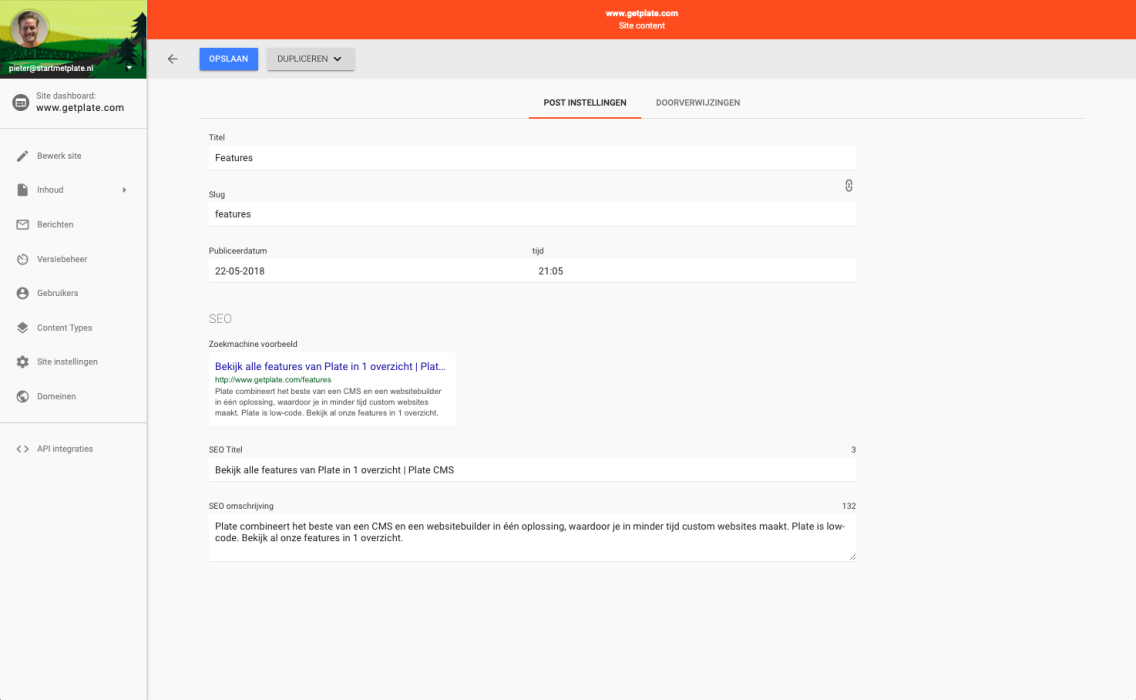Viewport: 1136px width, 700px height.
Task: Click the layers icon beside Content Types
Action: point(22,328)
